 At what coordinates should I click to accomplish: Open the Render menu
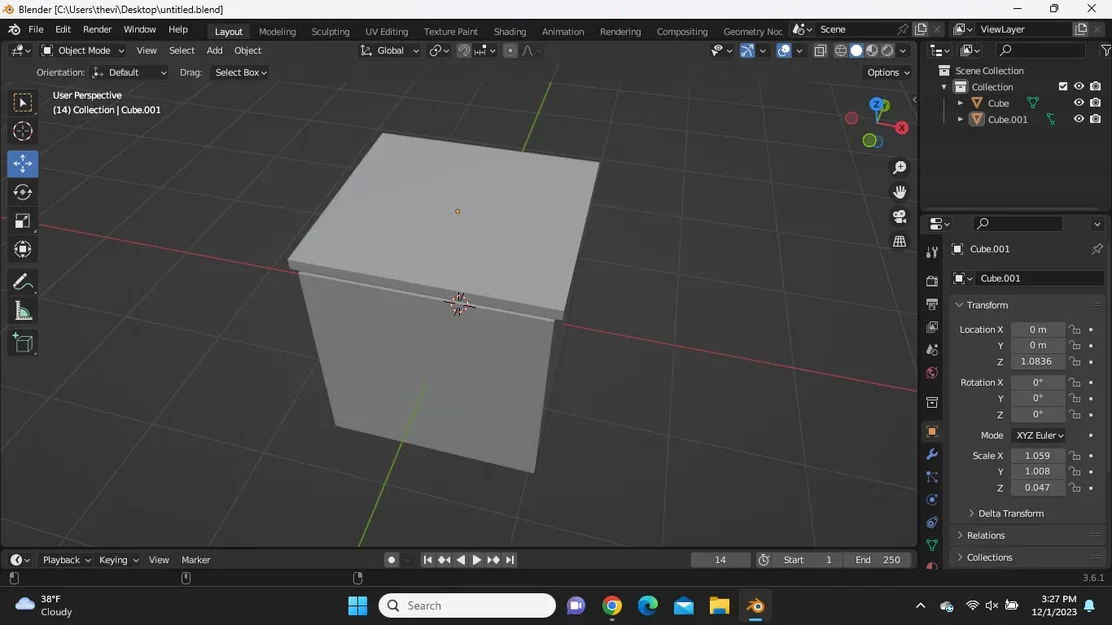97,30
